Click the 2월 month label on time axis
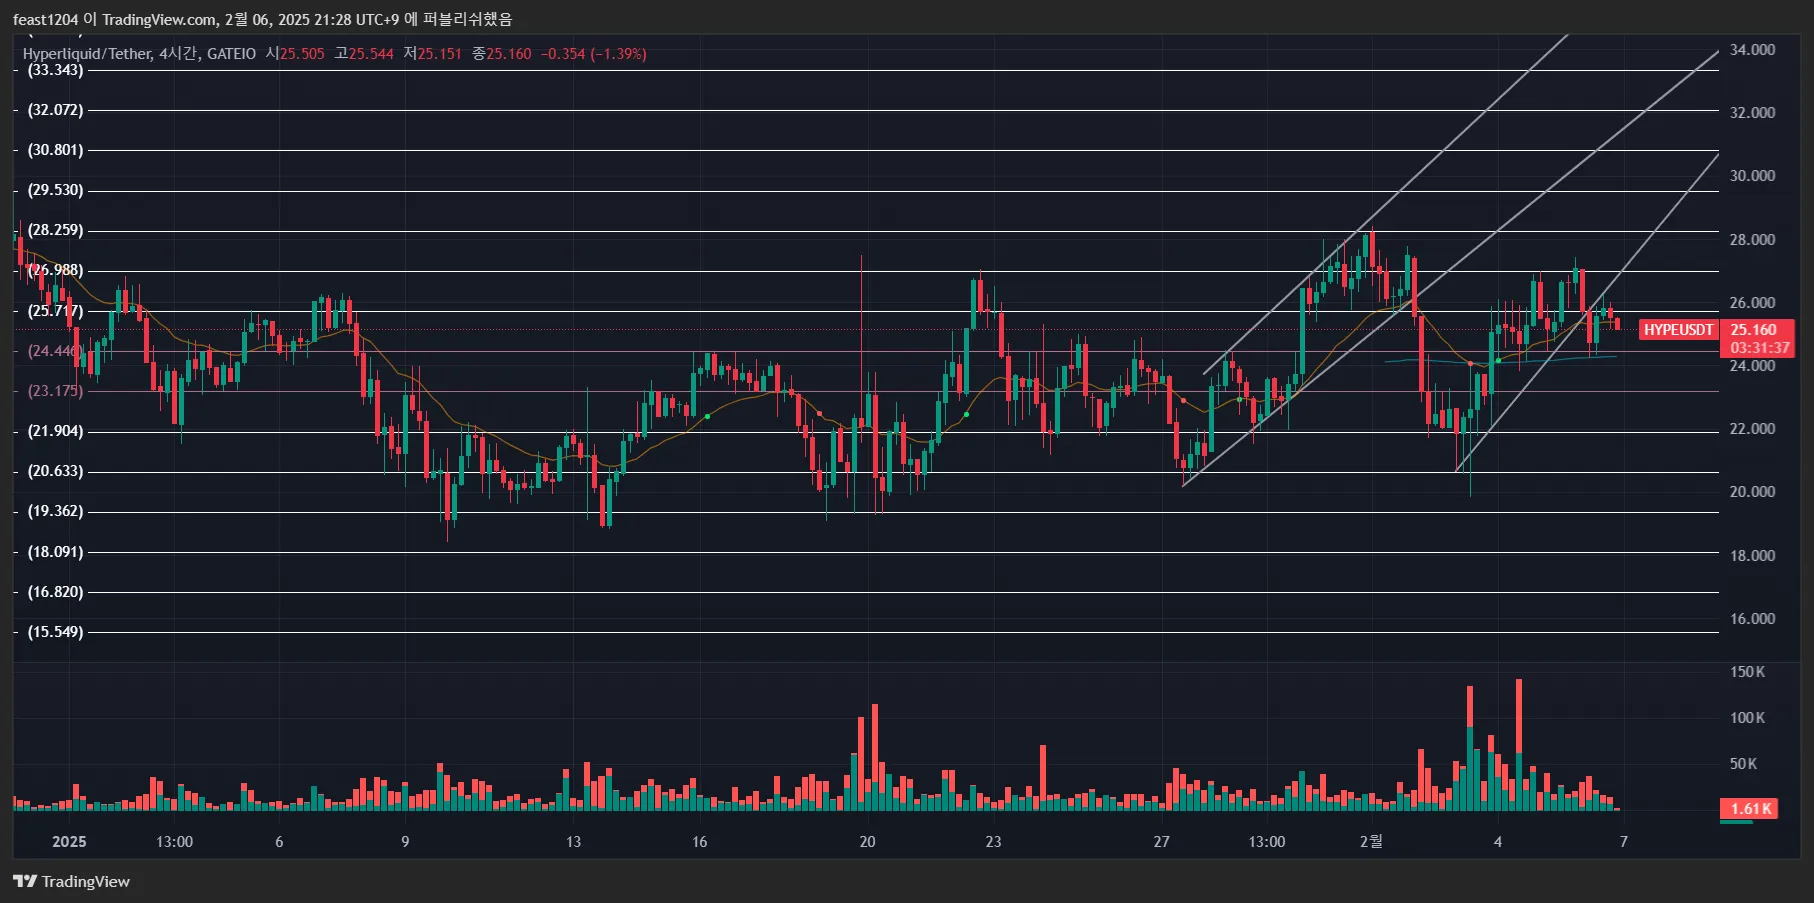This screenshot has height=903, width=1814. click(x=1371, y=842)
